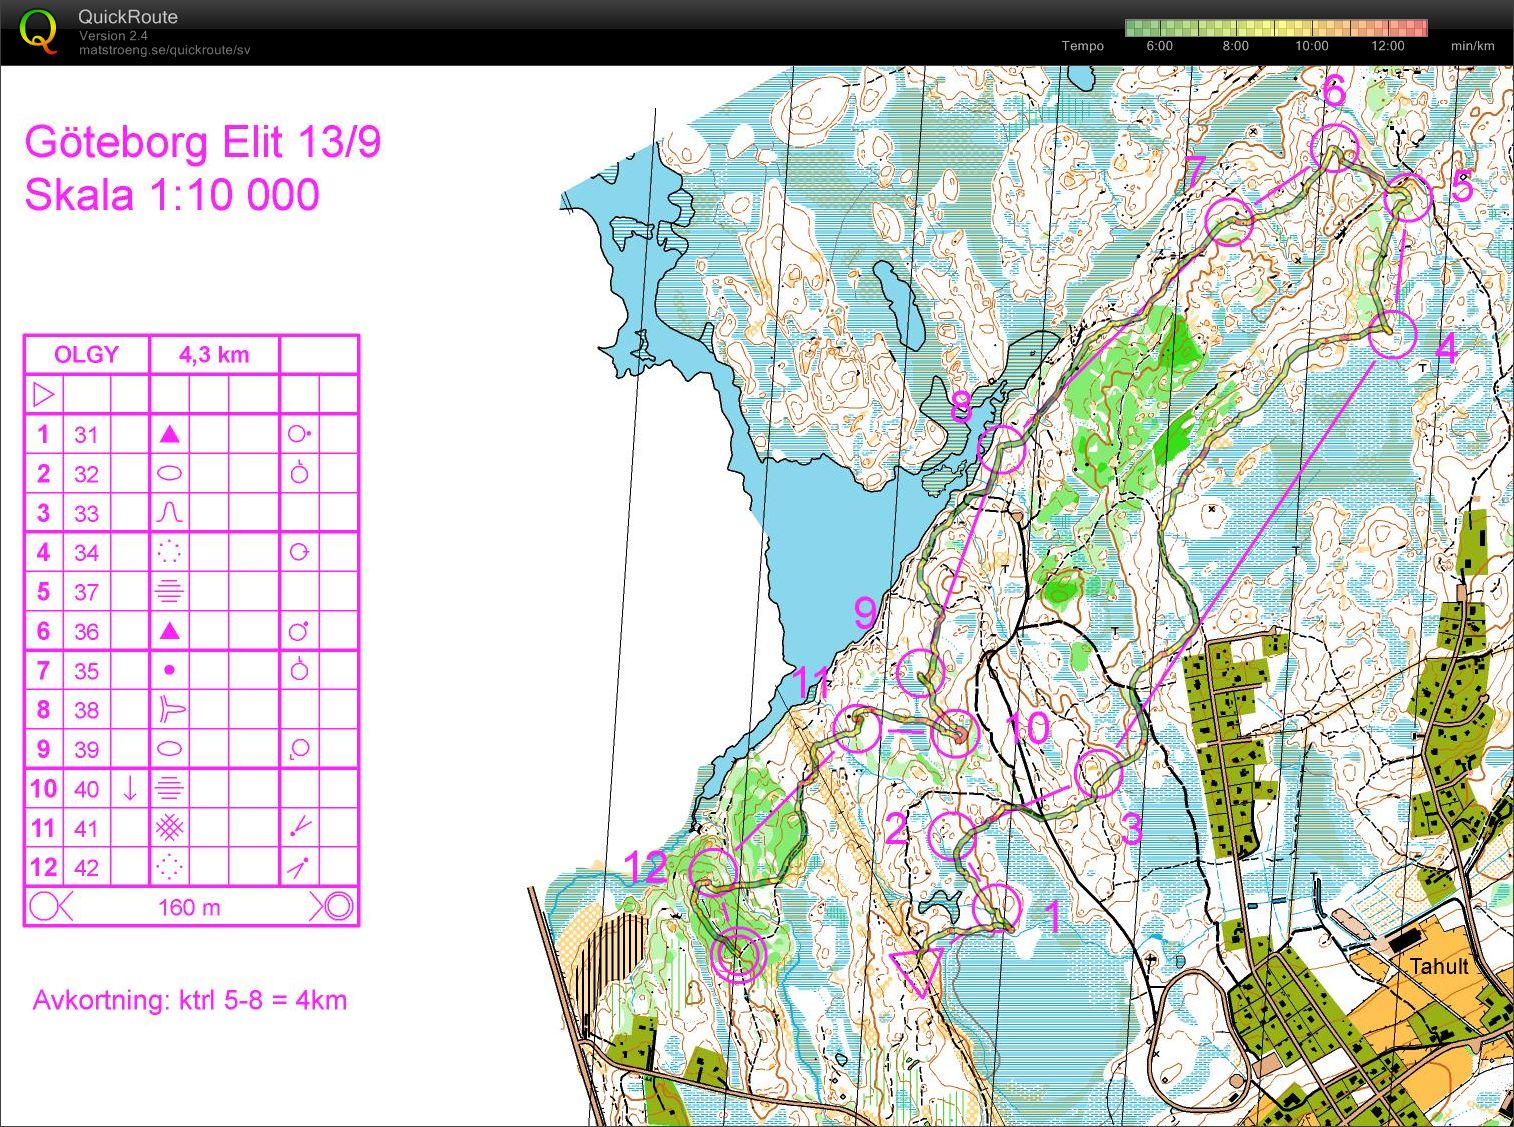The image size is (1514, 1127).
Task: Click the dotted circle symbol in row 4
Action: pos(169,552)
